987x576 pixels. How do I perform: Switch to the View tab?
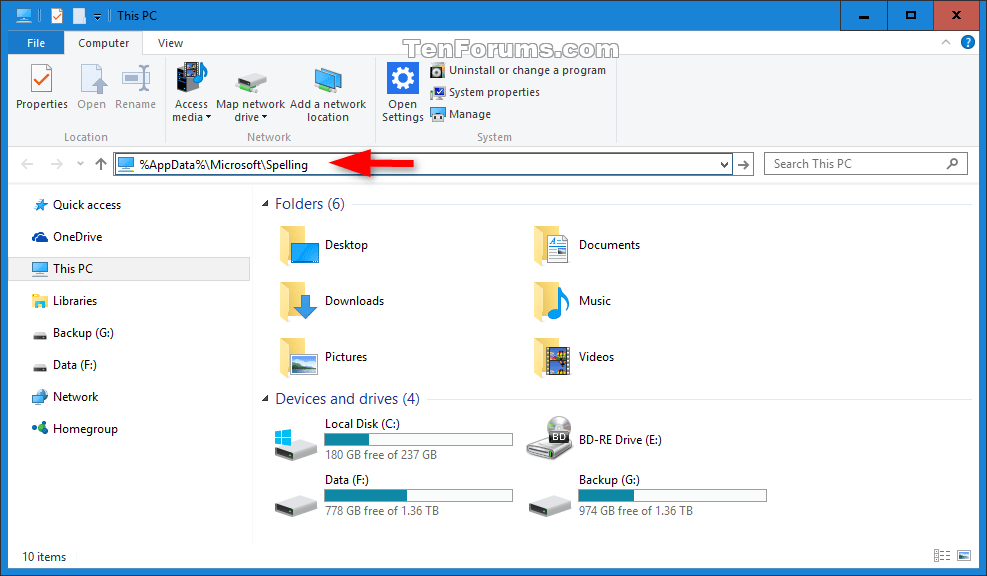click(x=169, y=43)
